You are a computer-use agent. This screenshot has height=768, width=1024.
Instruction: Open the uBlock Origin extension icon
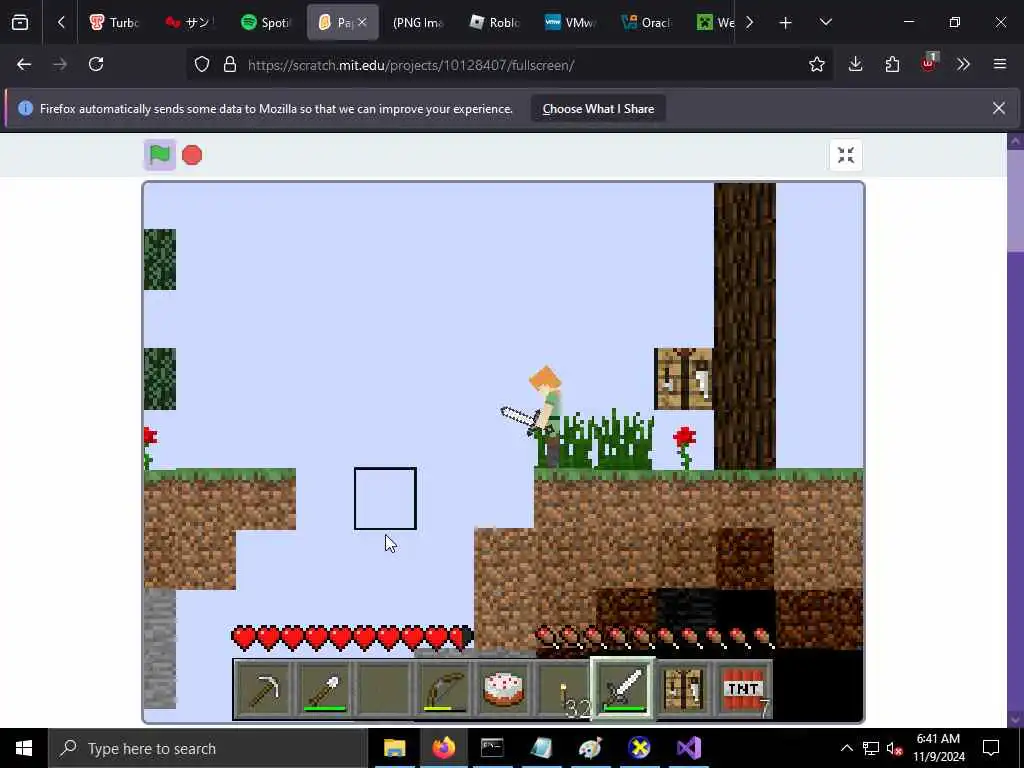(929, 63)
